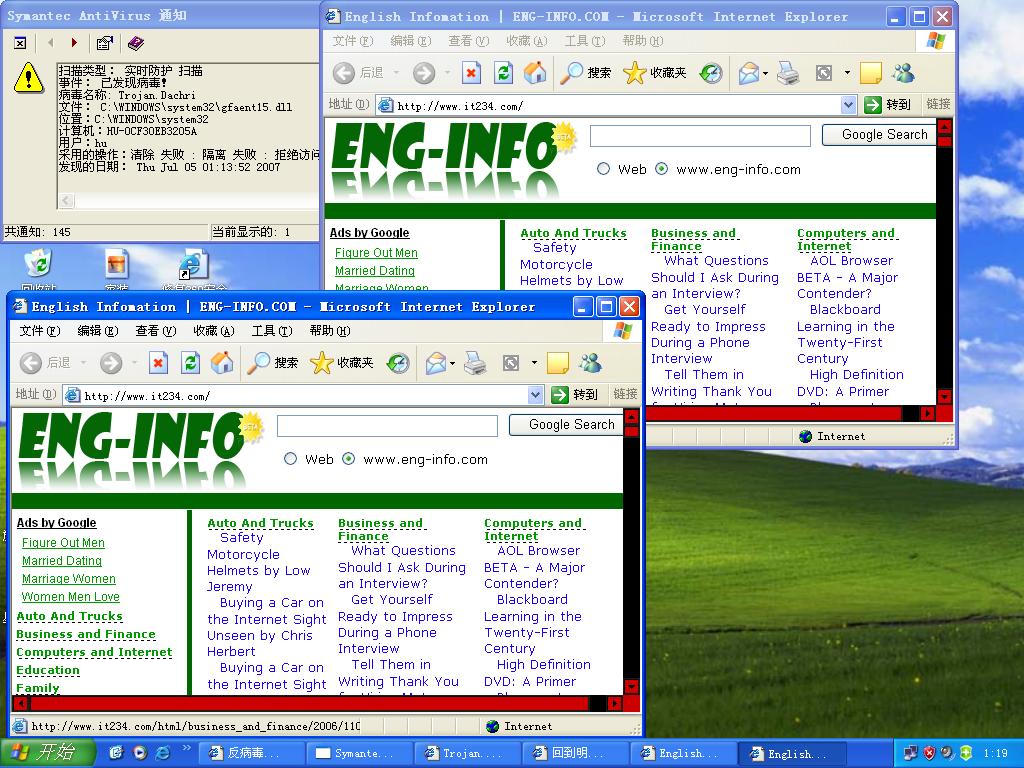Open 查看(V) menu in front IE window
The height and width of the screenshot is (768, 1024).
point(156,331)
